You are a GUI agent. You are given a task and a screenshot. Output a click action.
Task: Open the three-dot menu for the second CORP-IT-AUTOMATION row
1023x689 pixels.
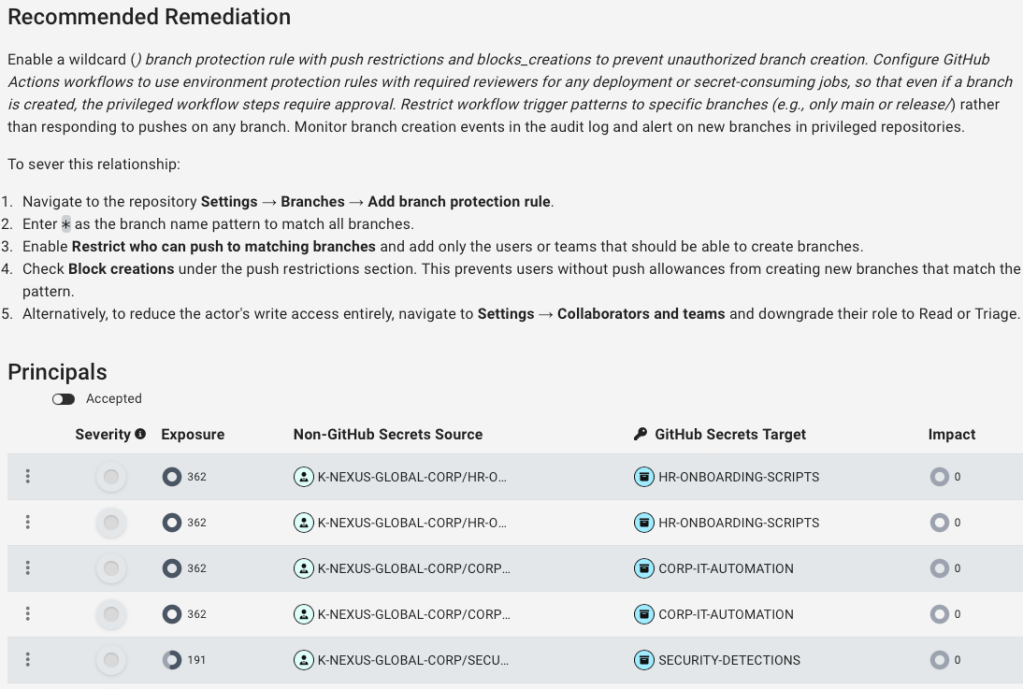[28, 614]
